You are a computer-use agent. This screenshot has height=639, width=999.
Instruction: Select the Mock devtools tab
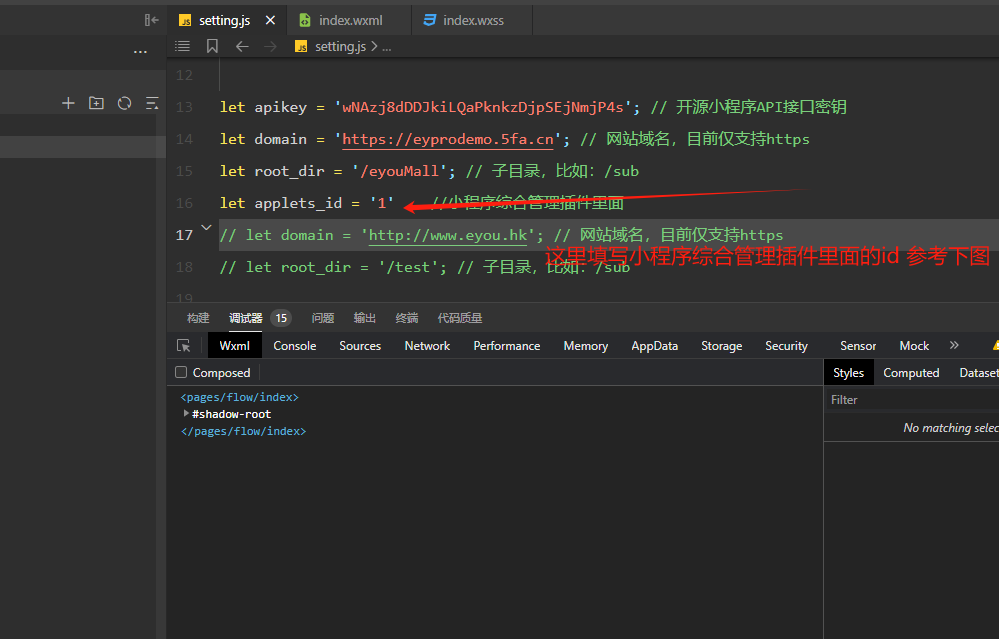coord(914,346)
